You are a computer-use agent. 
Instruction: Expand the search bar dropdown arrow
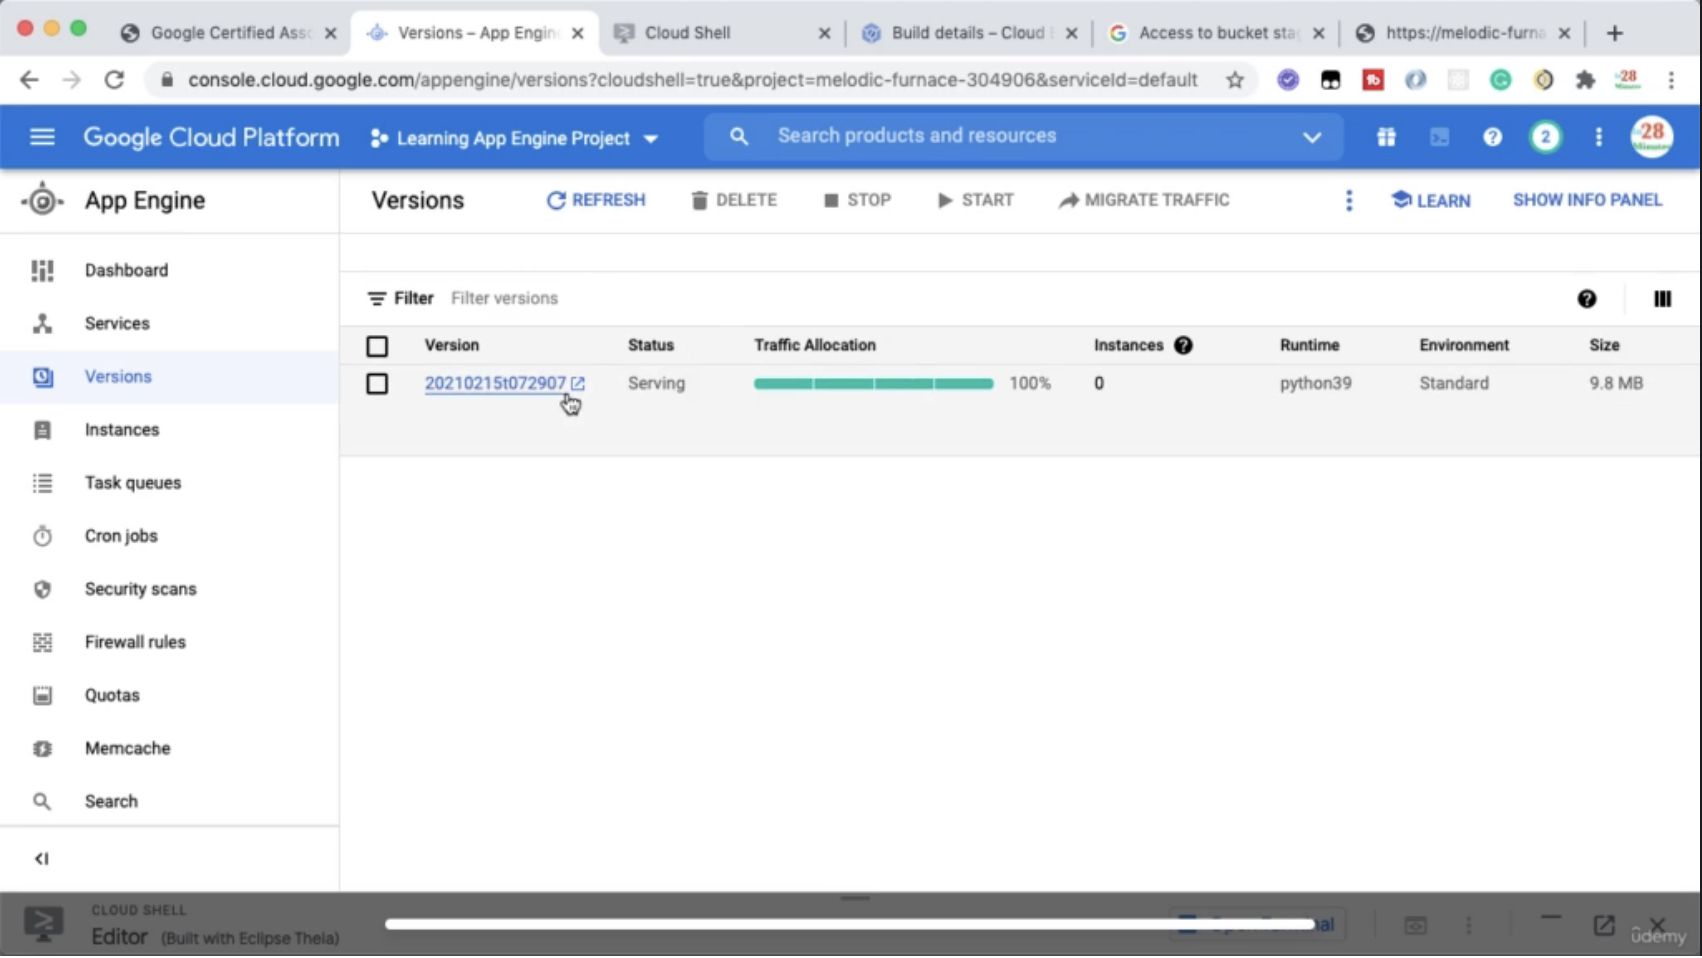coord(1311,137)
